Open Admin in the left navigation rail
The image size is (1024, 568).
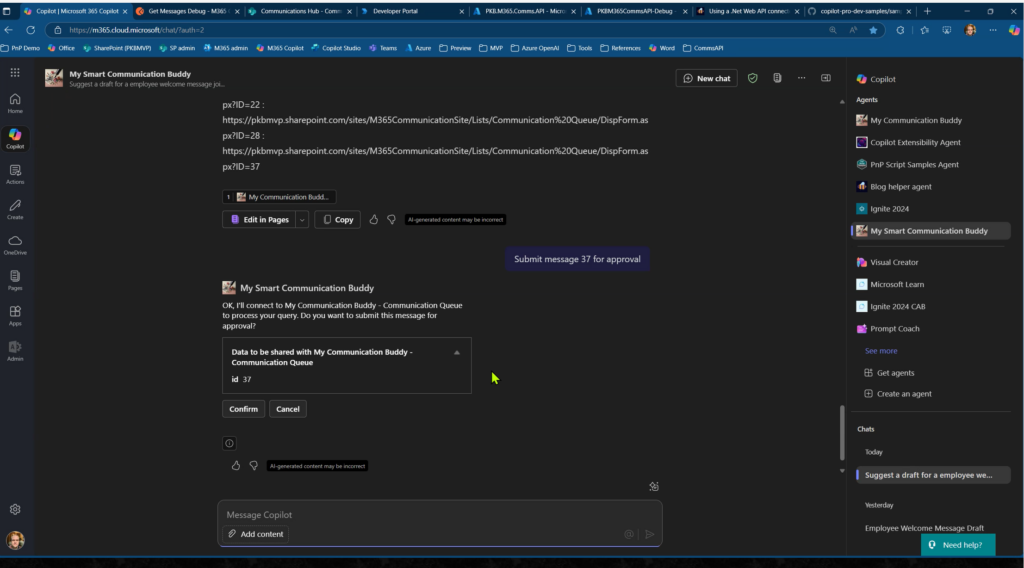15,350
